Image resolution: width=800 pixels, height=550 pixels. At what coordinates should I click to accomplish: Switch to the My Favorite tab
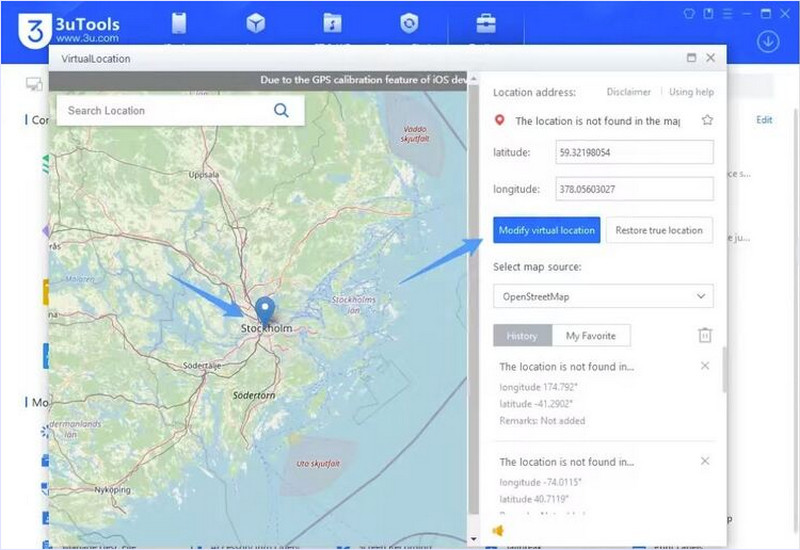[591, 336]
